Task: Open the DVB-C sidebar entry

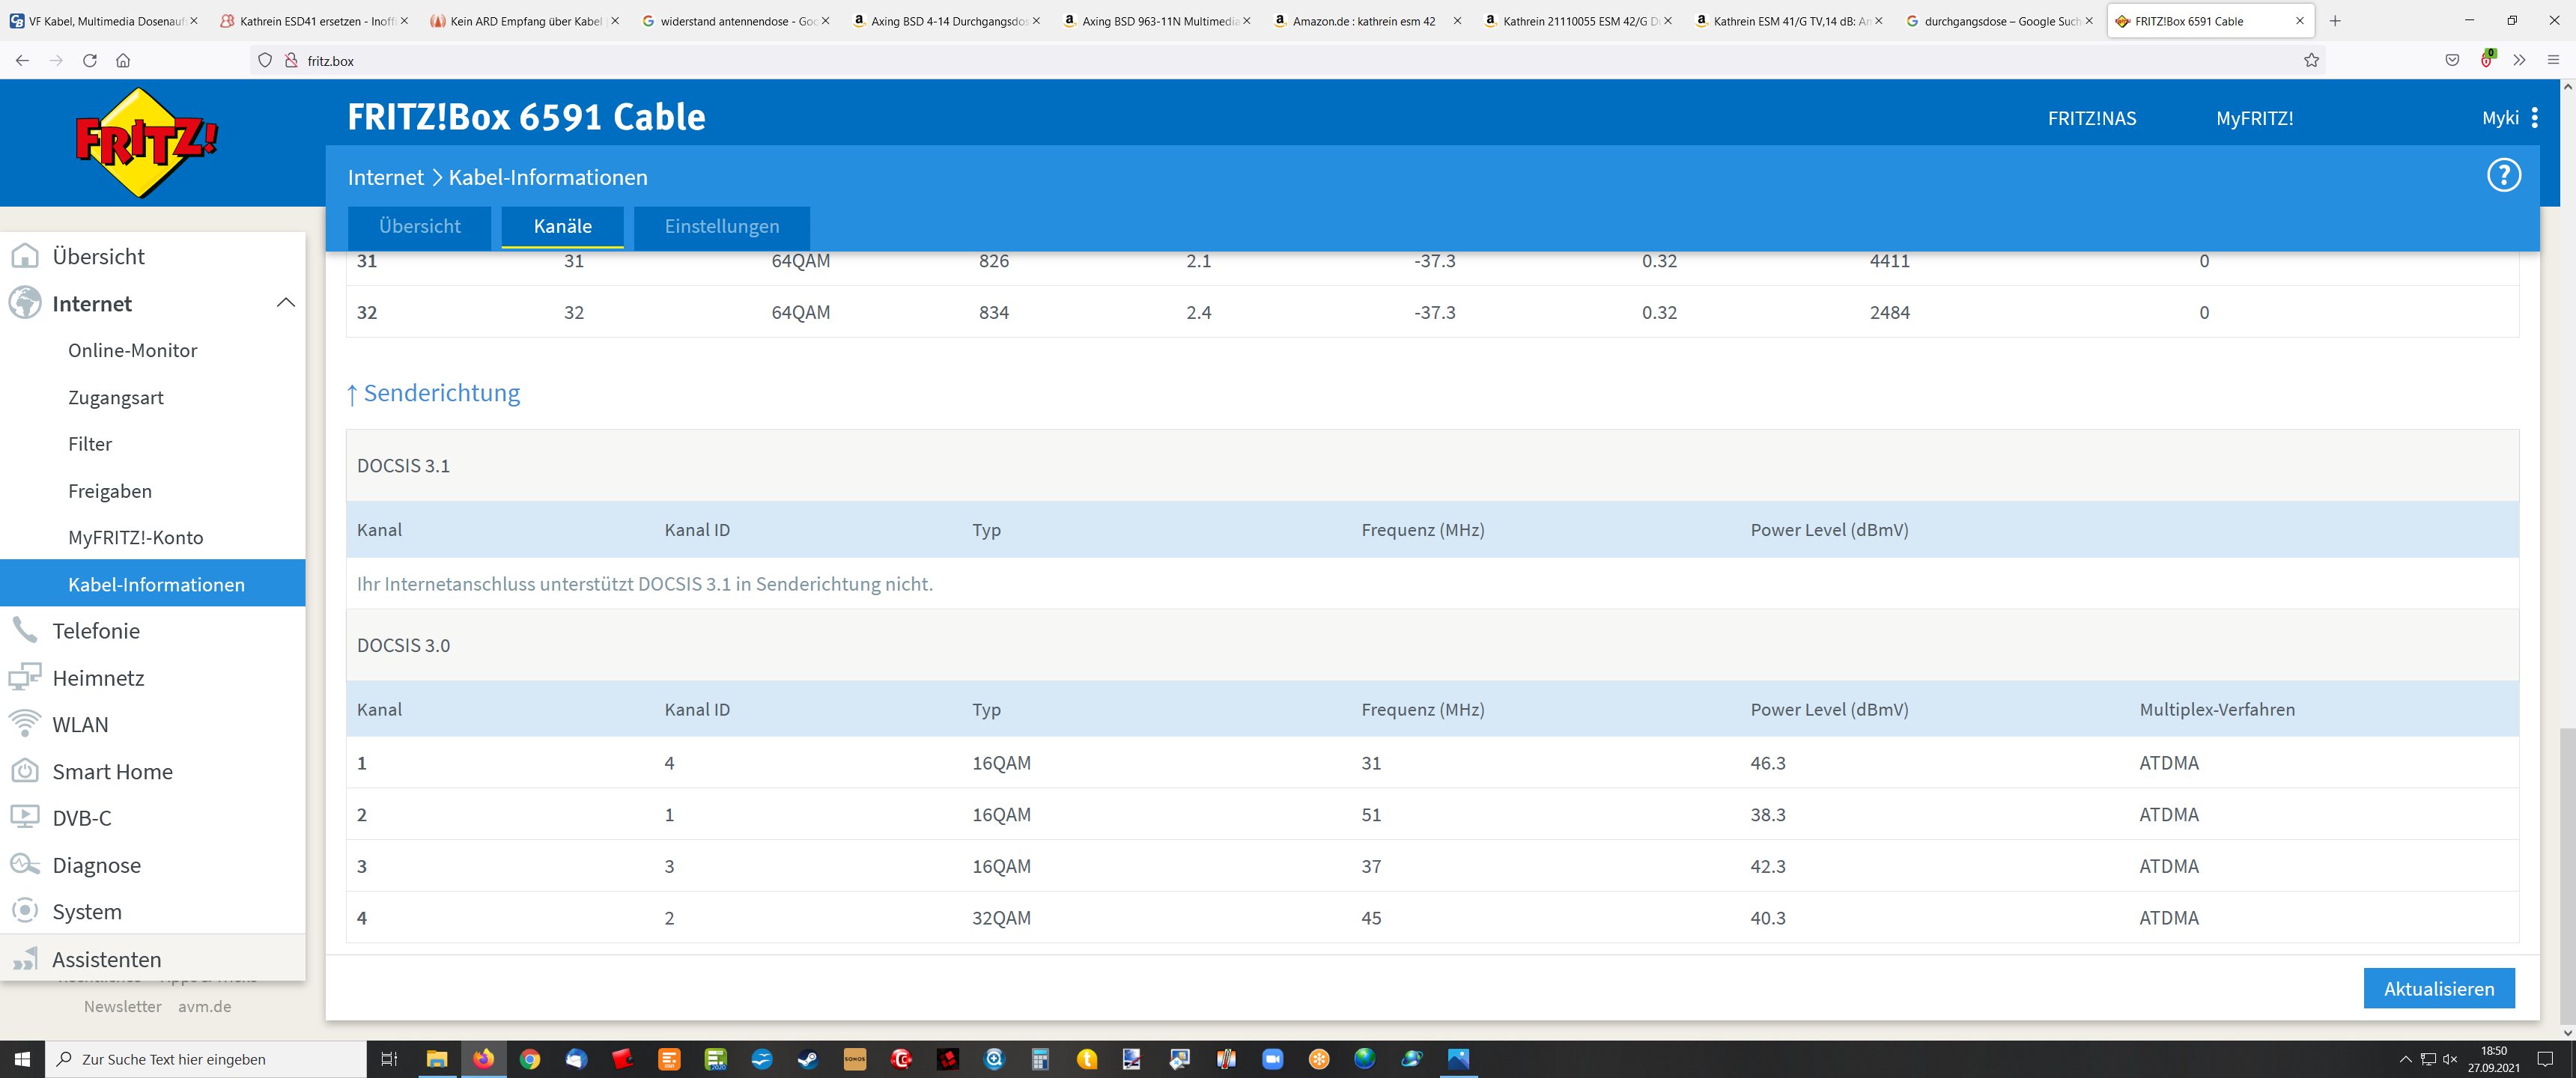Action: [81, 818]
